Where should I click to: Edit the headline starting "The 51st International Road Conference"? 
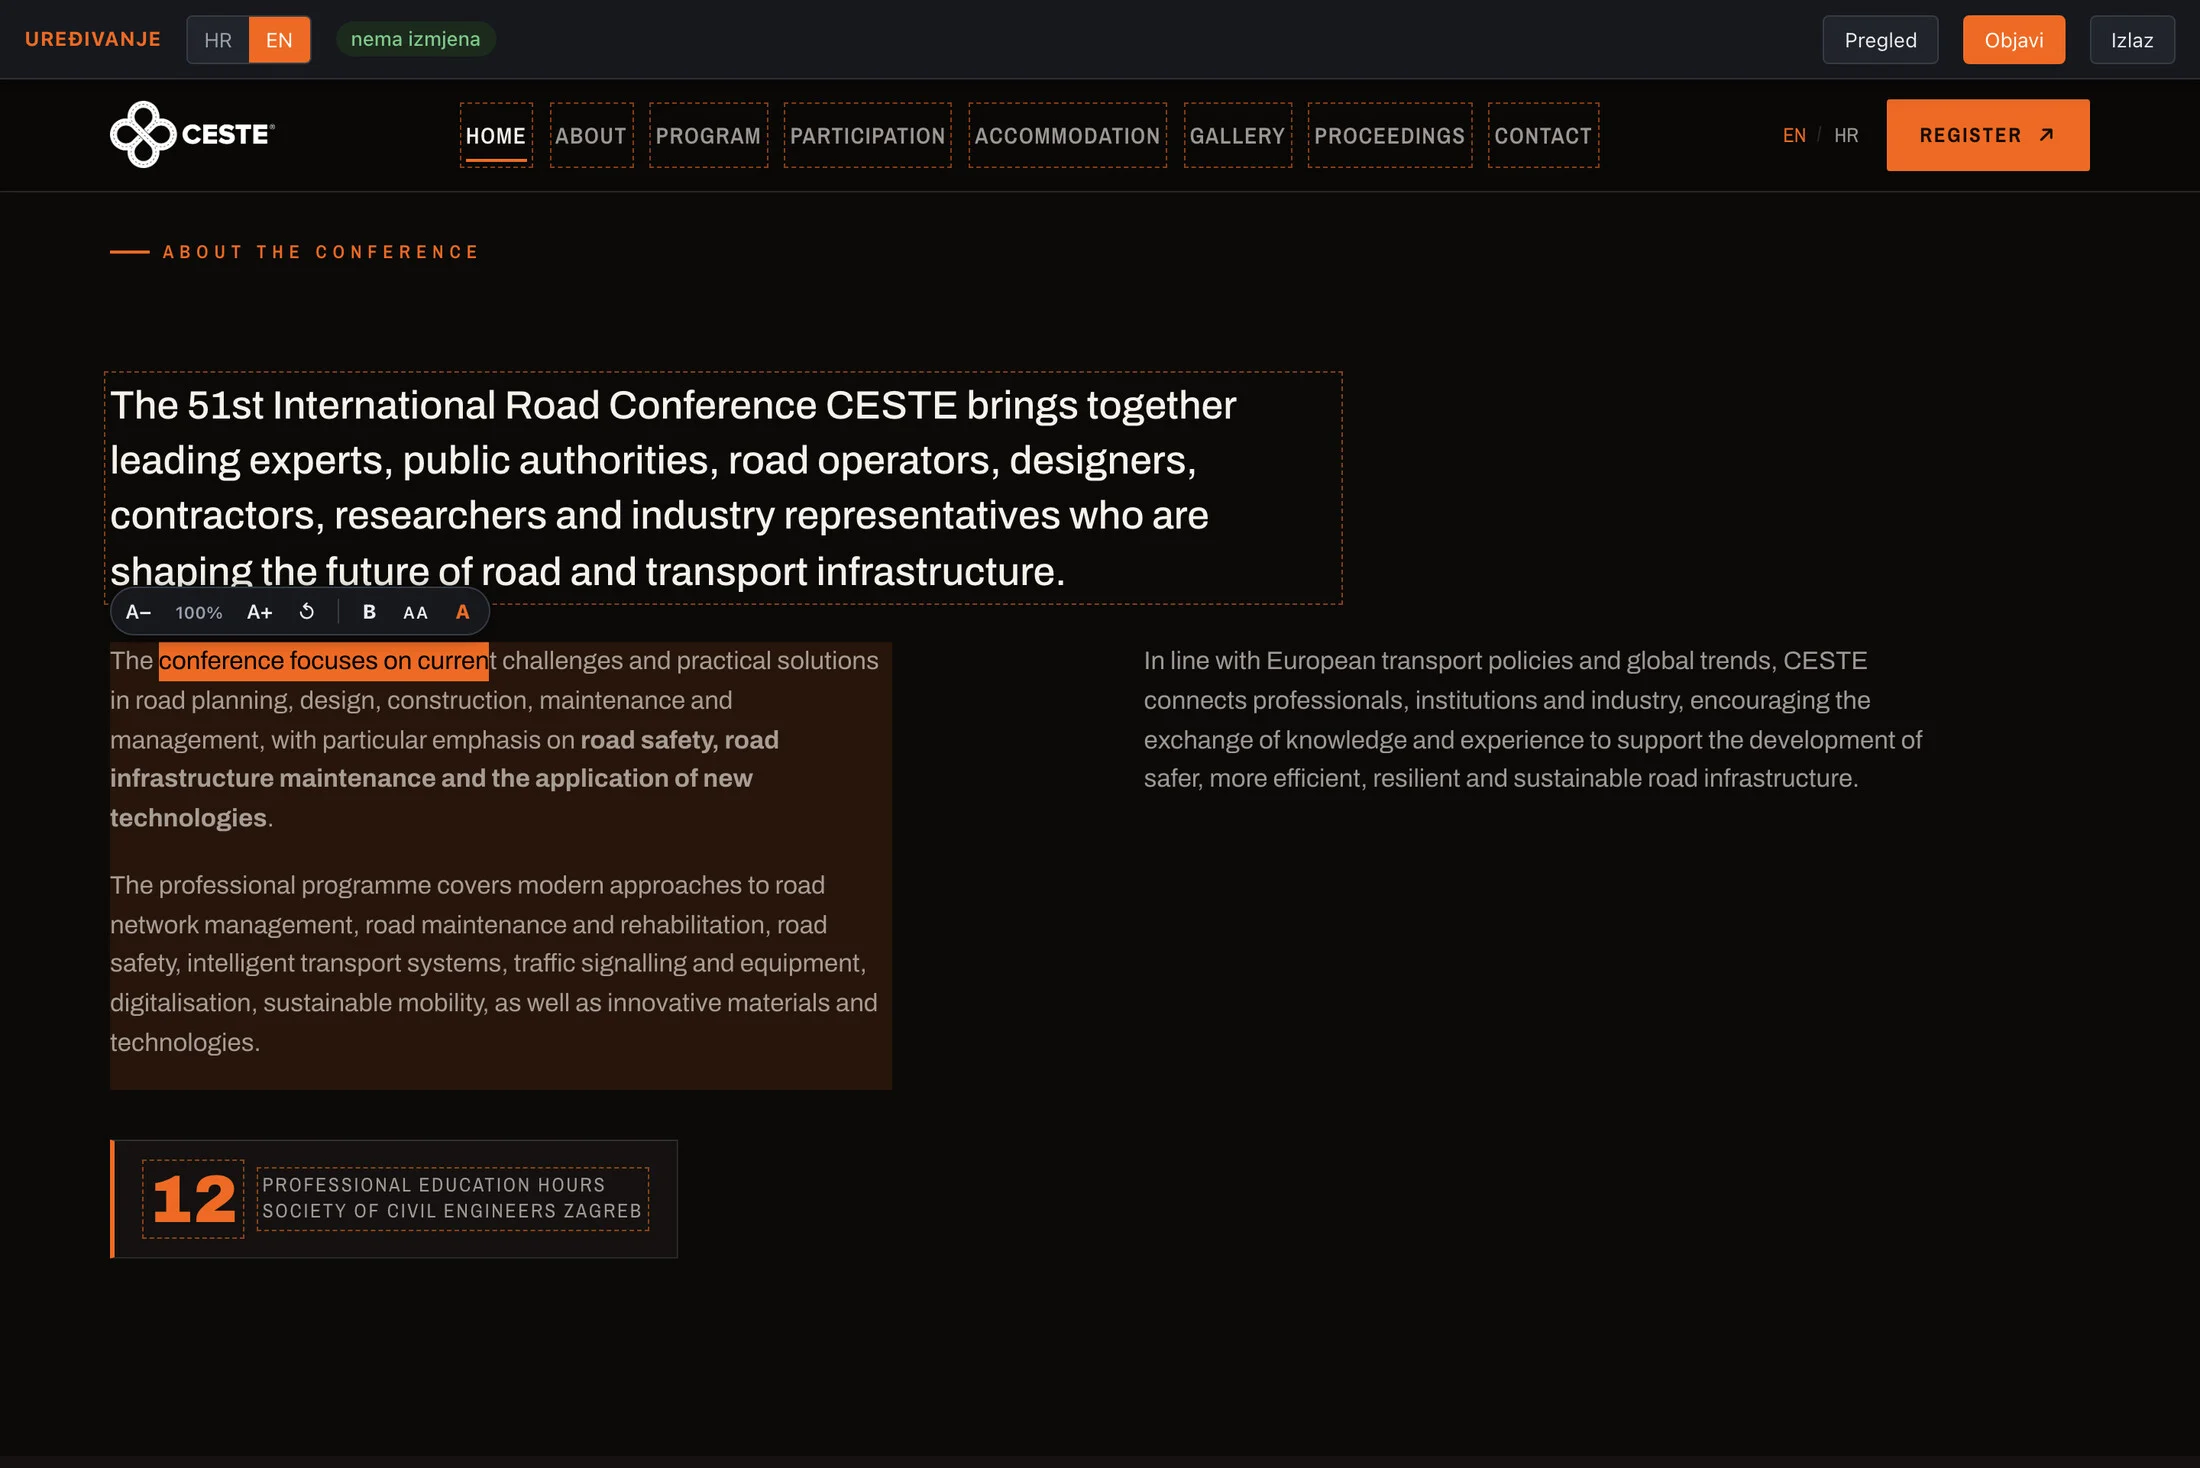point(723,488)
